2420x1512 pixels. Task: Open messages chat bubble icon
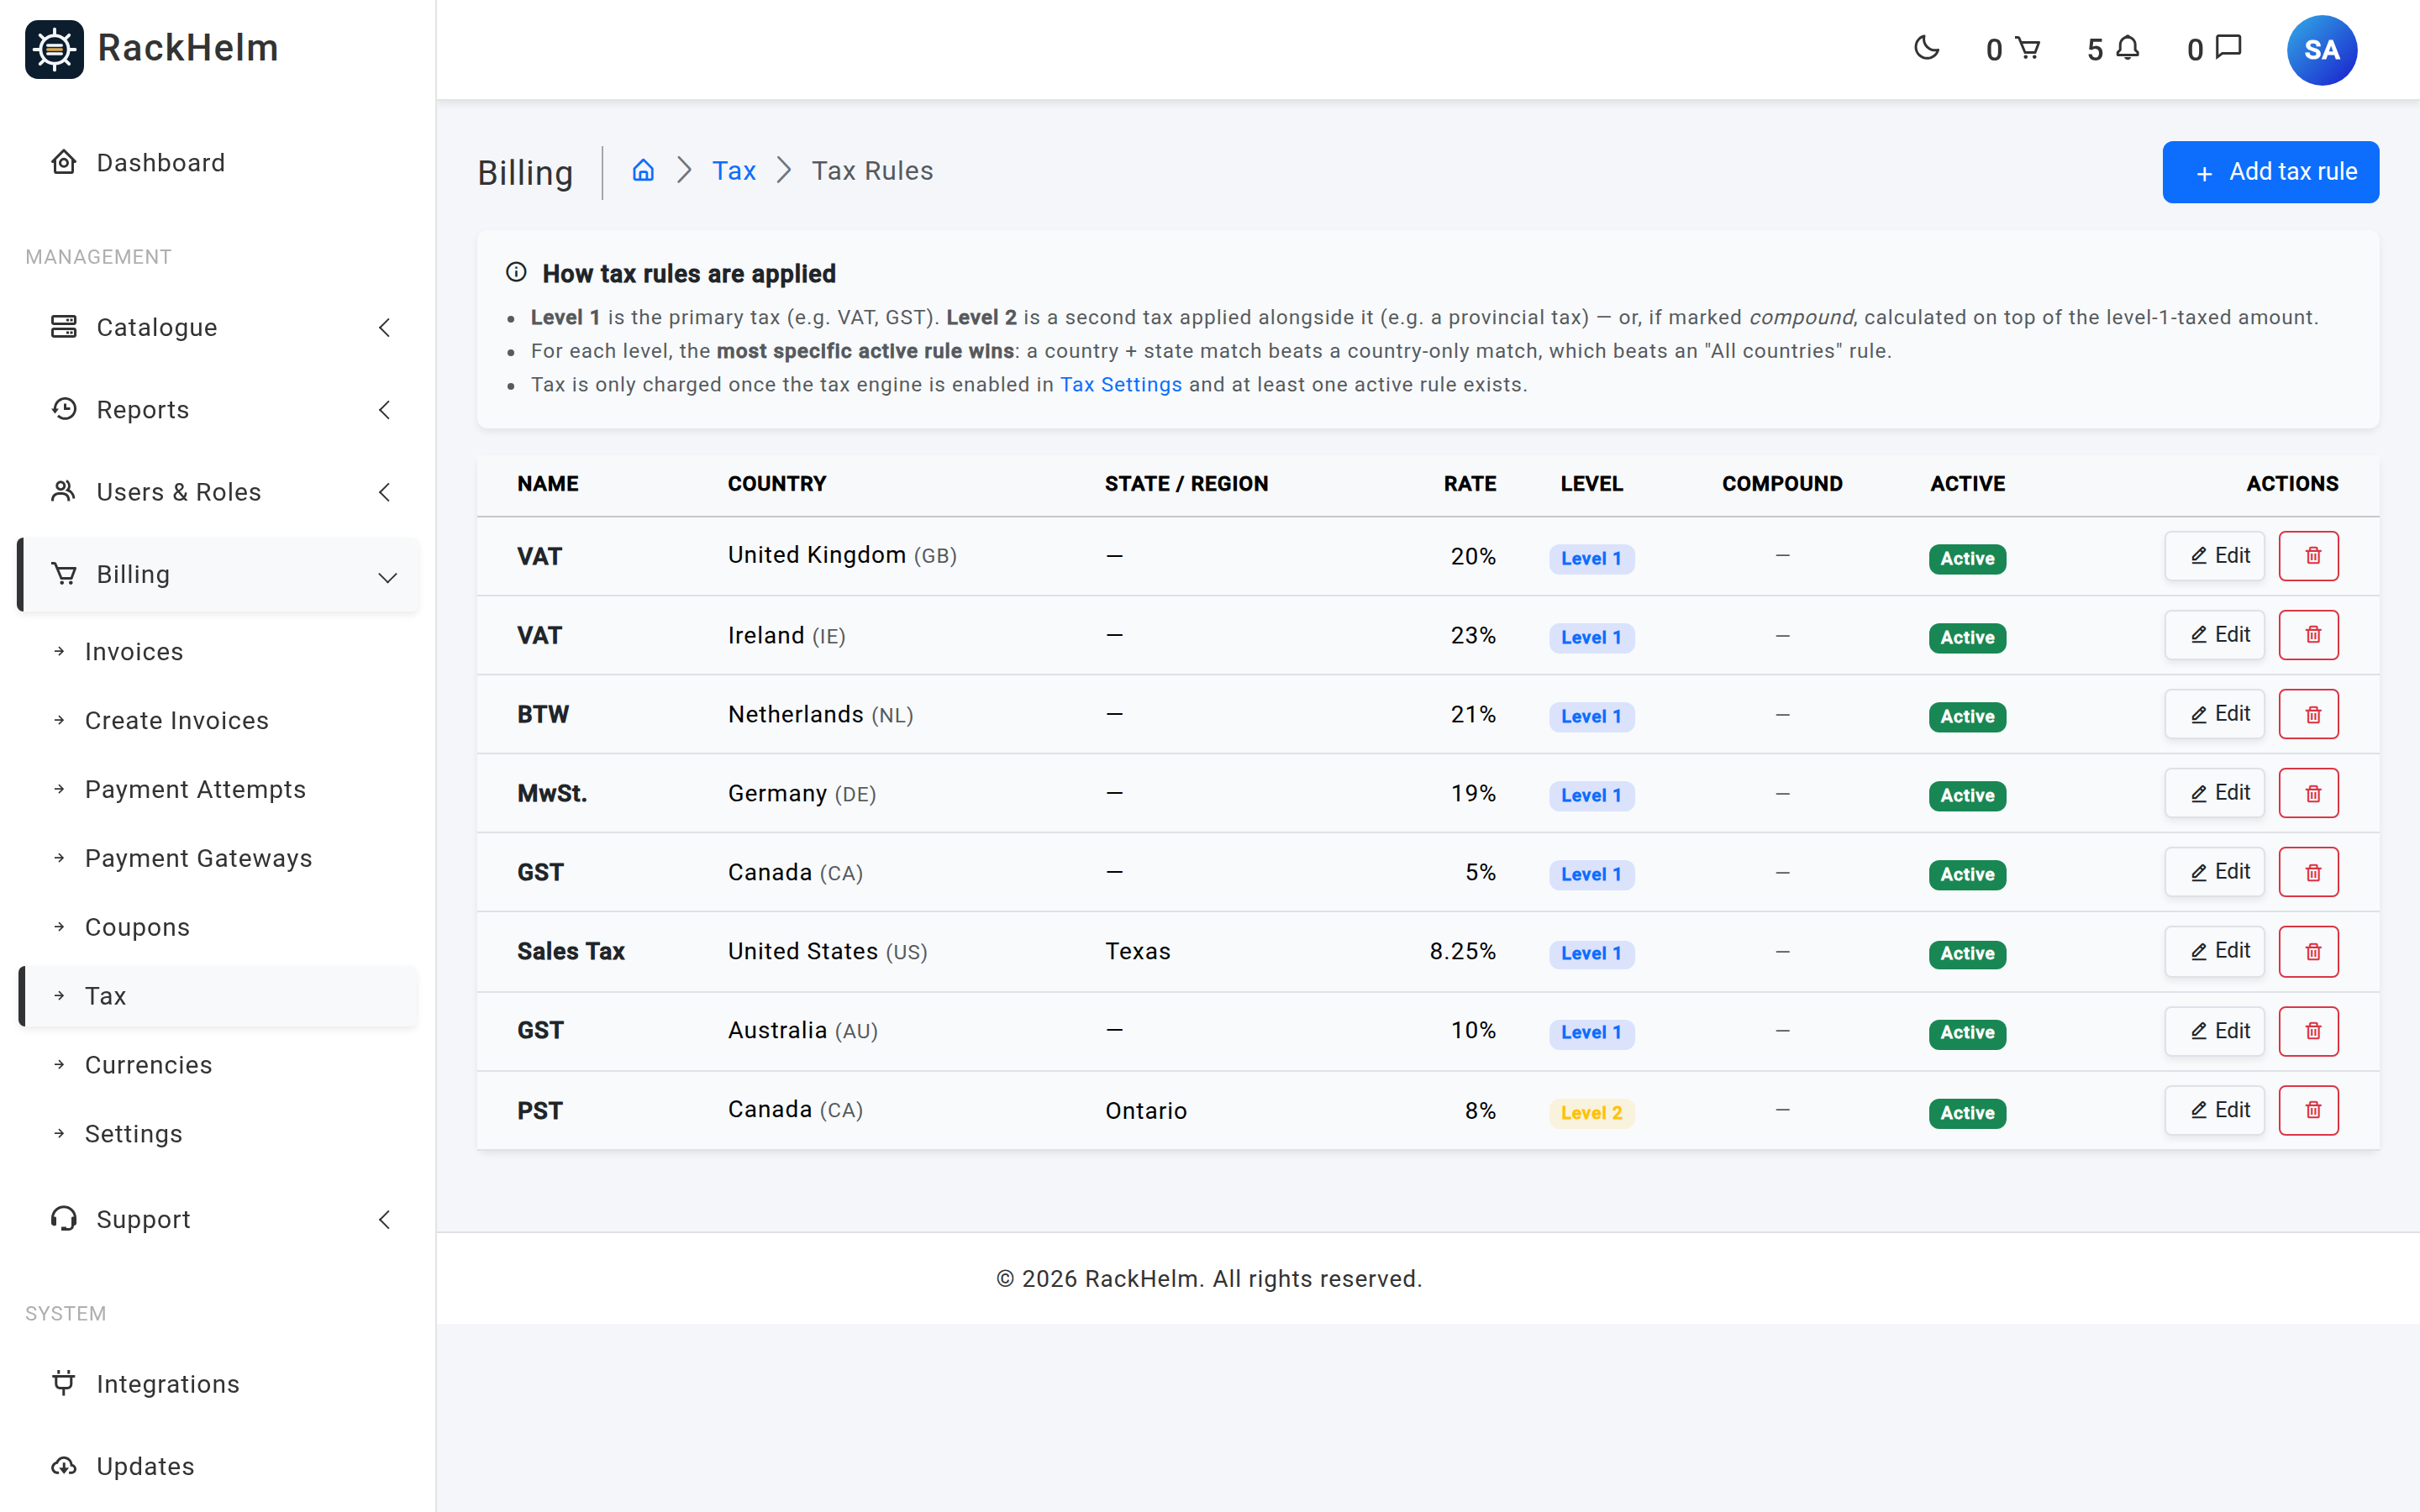[x=2229, y=48]
